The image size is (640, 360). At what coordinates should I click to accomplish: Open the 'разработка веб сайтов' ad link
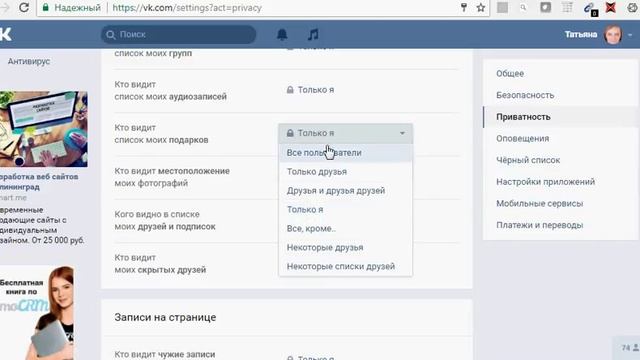tap(39, 182)
